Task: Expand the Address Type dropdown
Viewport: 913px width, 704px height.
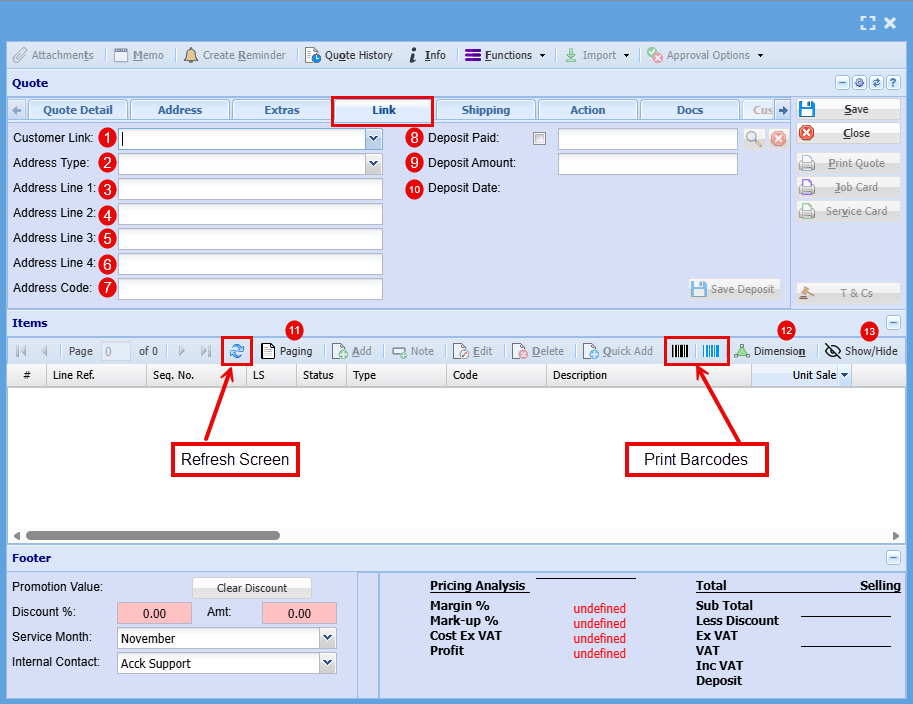Action: (374, 163)
